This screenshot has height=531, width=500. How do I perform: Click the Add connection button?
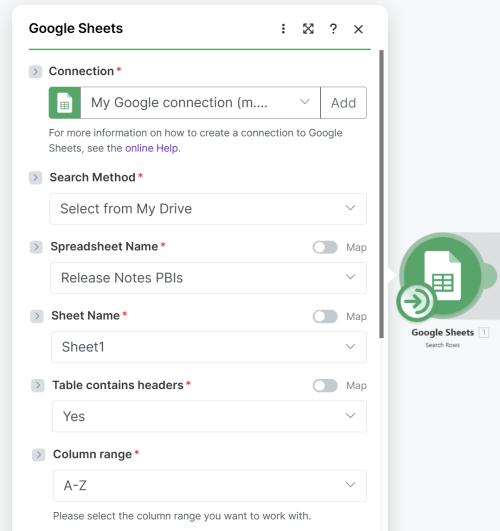(343, 103)
